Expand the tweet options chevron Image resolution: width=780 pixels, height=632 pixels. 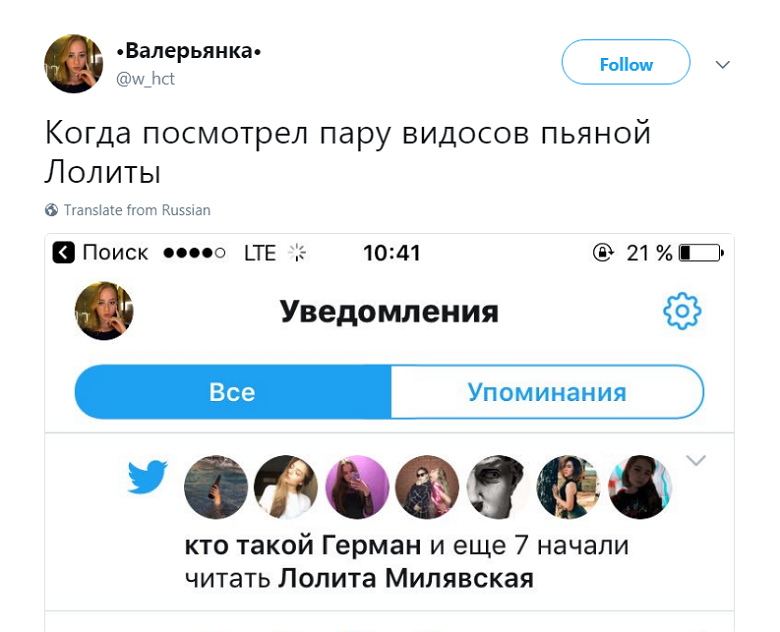click(x=723, y=65)
